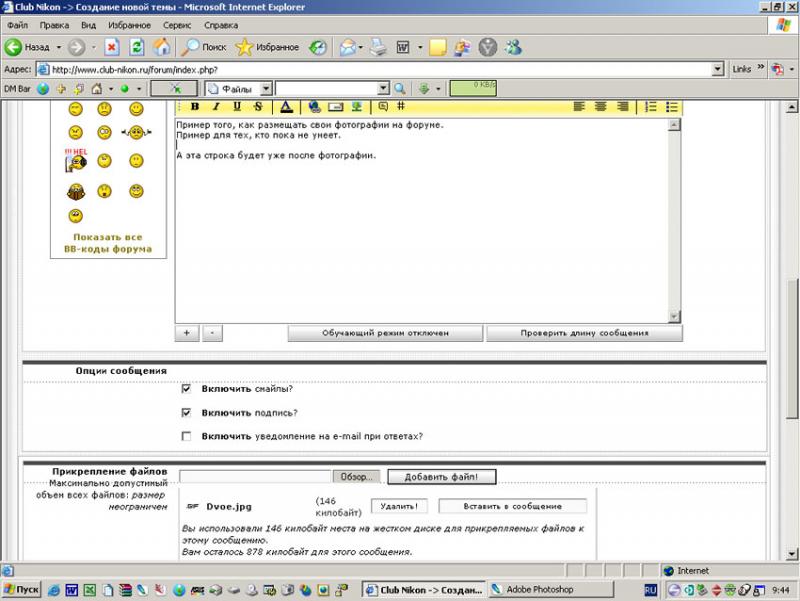Toggle 'Включить смайлы?' checkbox
Viewport: 800px width, 601px height.
click(x=186, y=389)
